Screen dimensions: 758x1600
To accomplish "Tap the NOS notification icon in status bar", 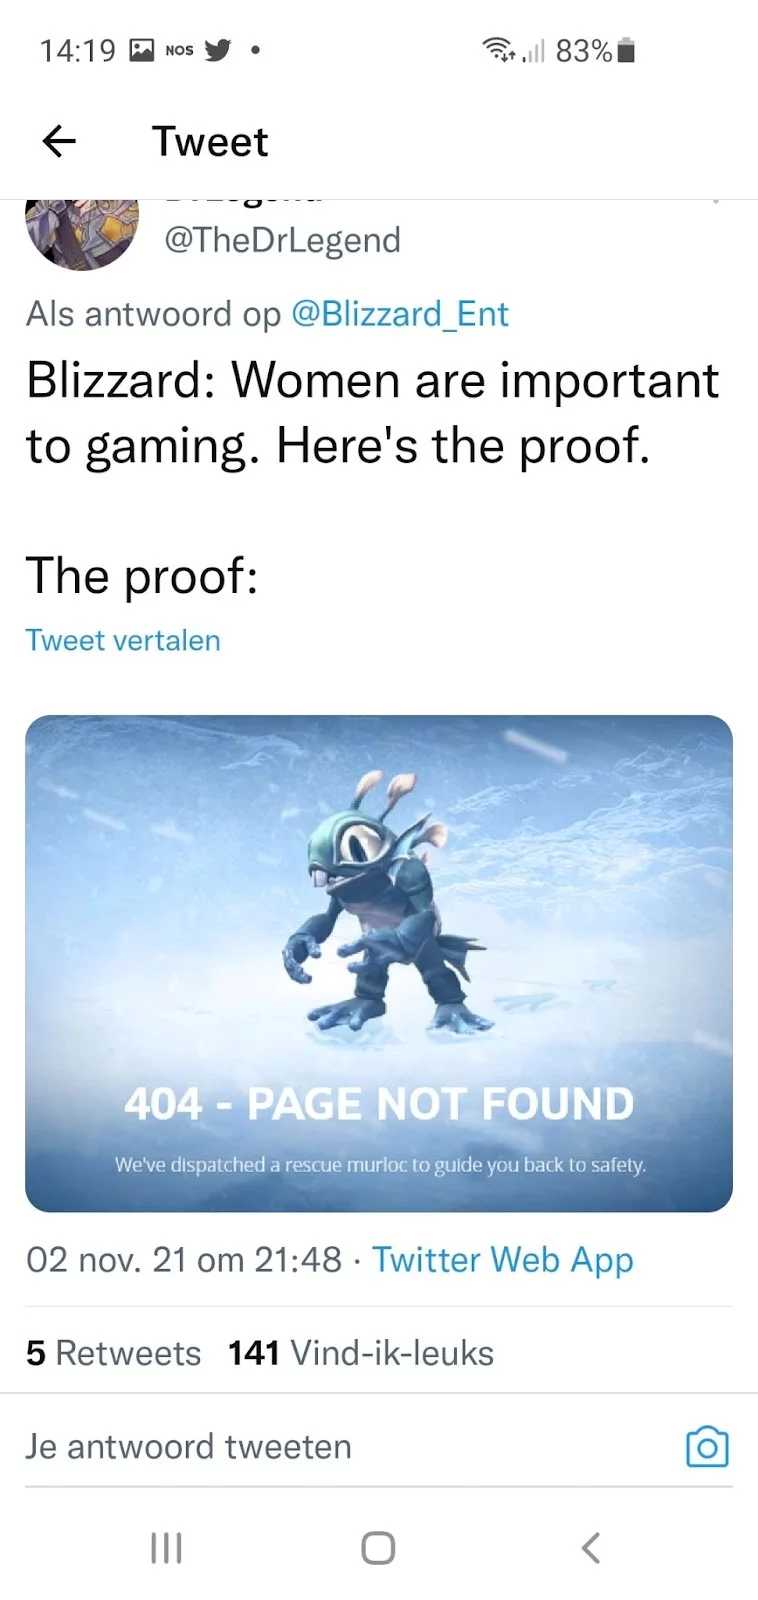I will click(179, 50).
